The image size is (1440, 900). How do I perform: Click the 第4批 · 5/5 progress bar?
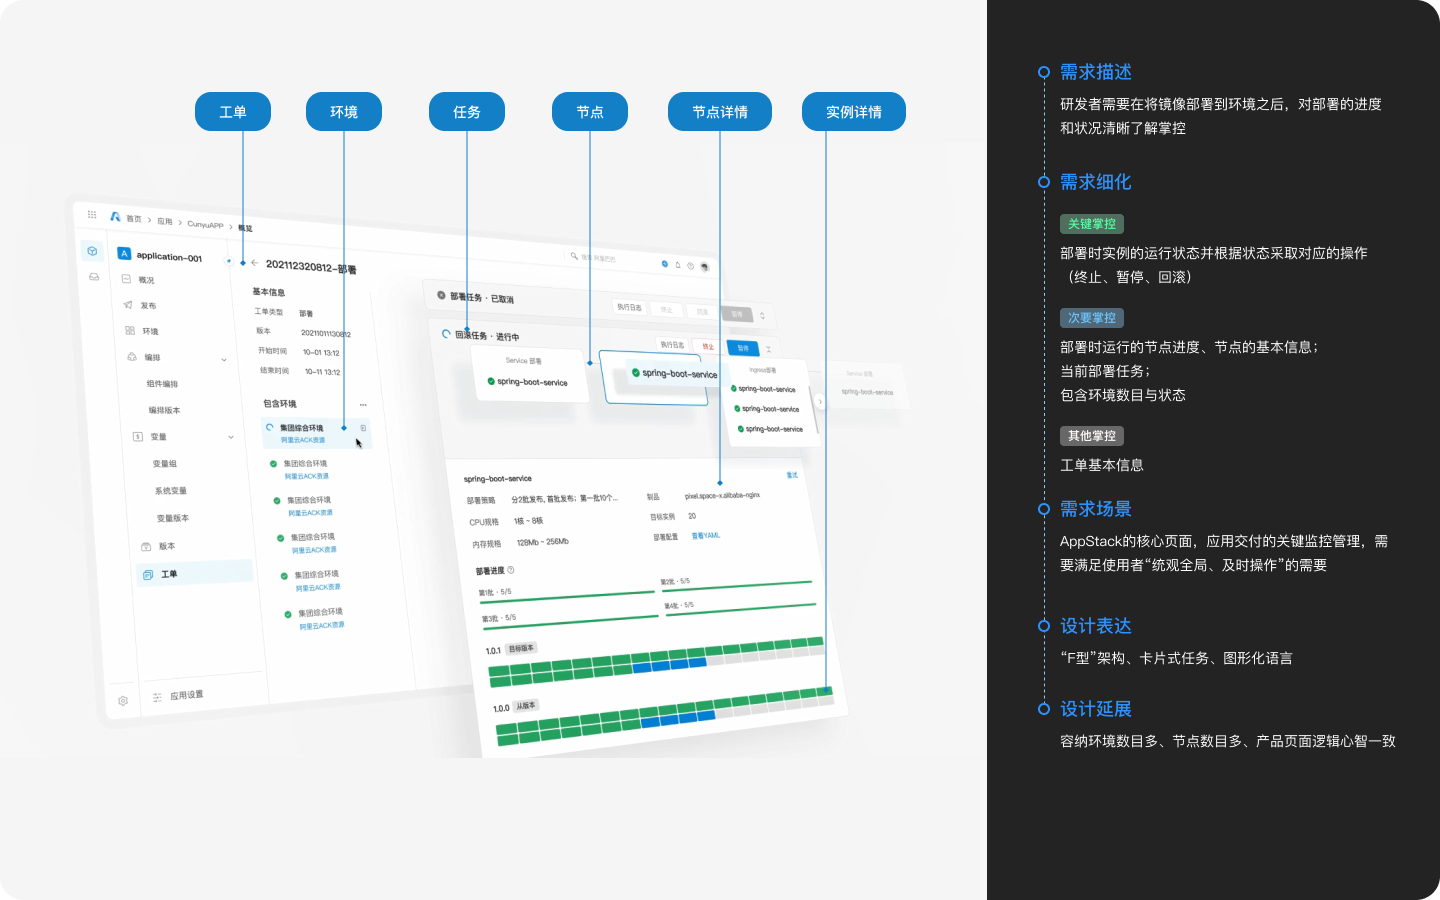click(740, 608)
